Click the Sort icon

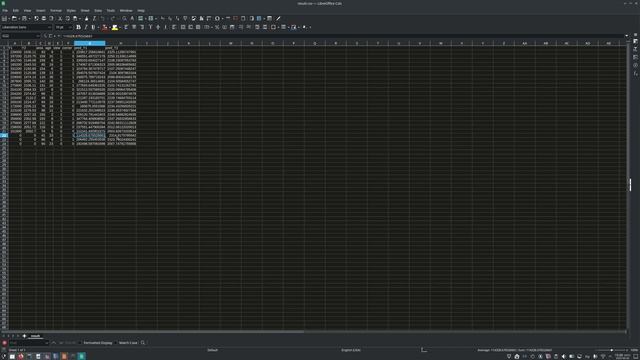(163, 18)
